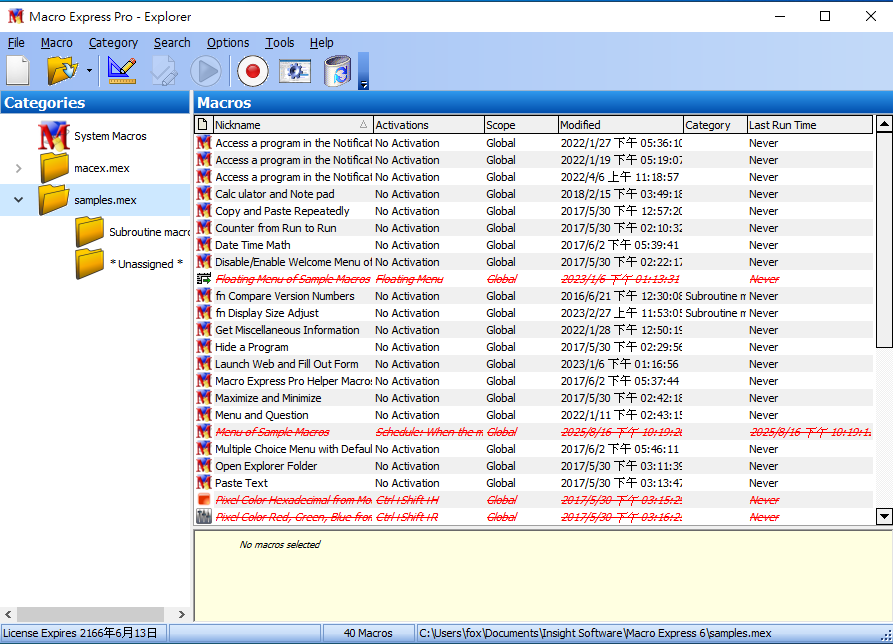
Task: Click icon of Floating Menu of Sample Macros
Action: pos(204,279)
